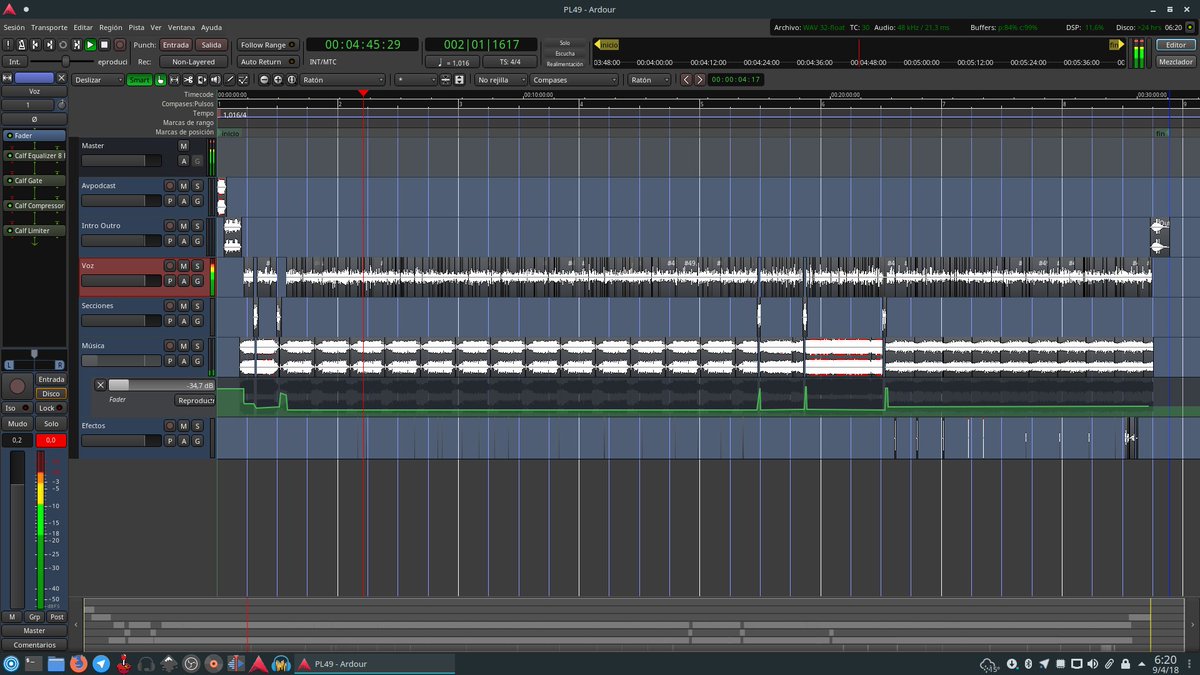
Task: Solo the Música track
Action: pos(197,346)
